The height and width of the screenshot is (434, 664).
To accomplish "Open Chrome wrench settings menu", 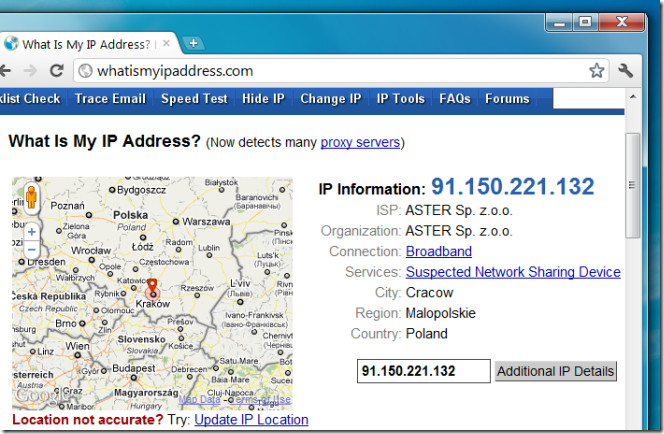I will [x=625, y=70].
